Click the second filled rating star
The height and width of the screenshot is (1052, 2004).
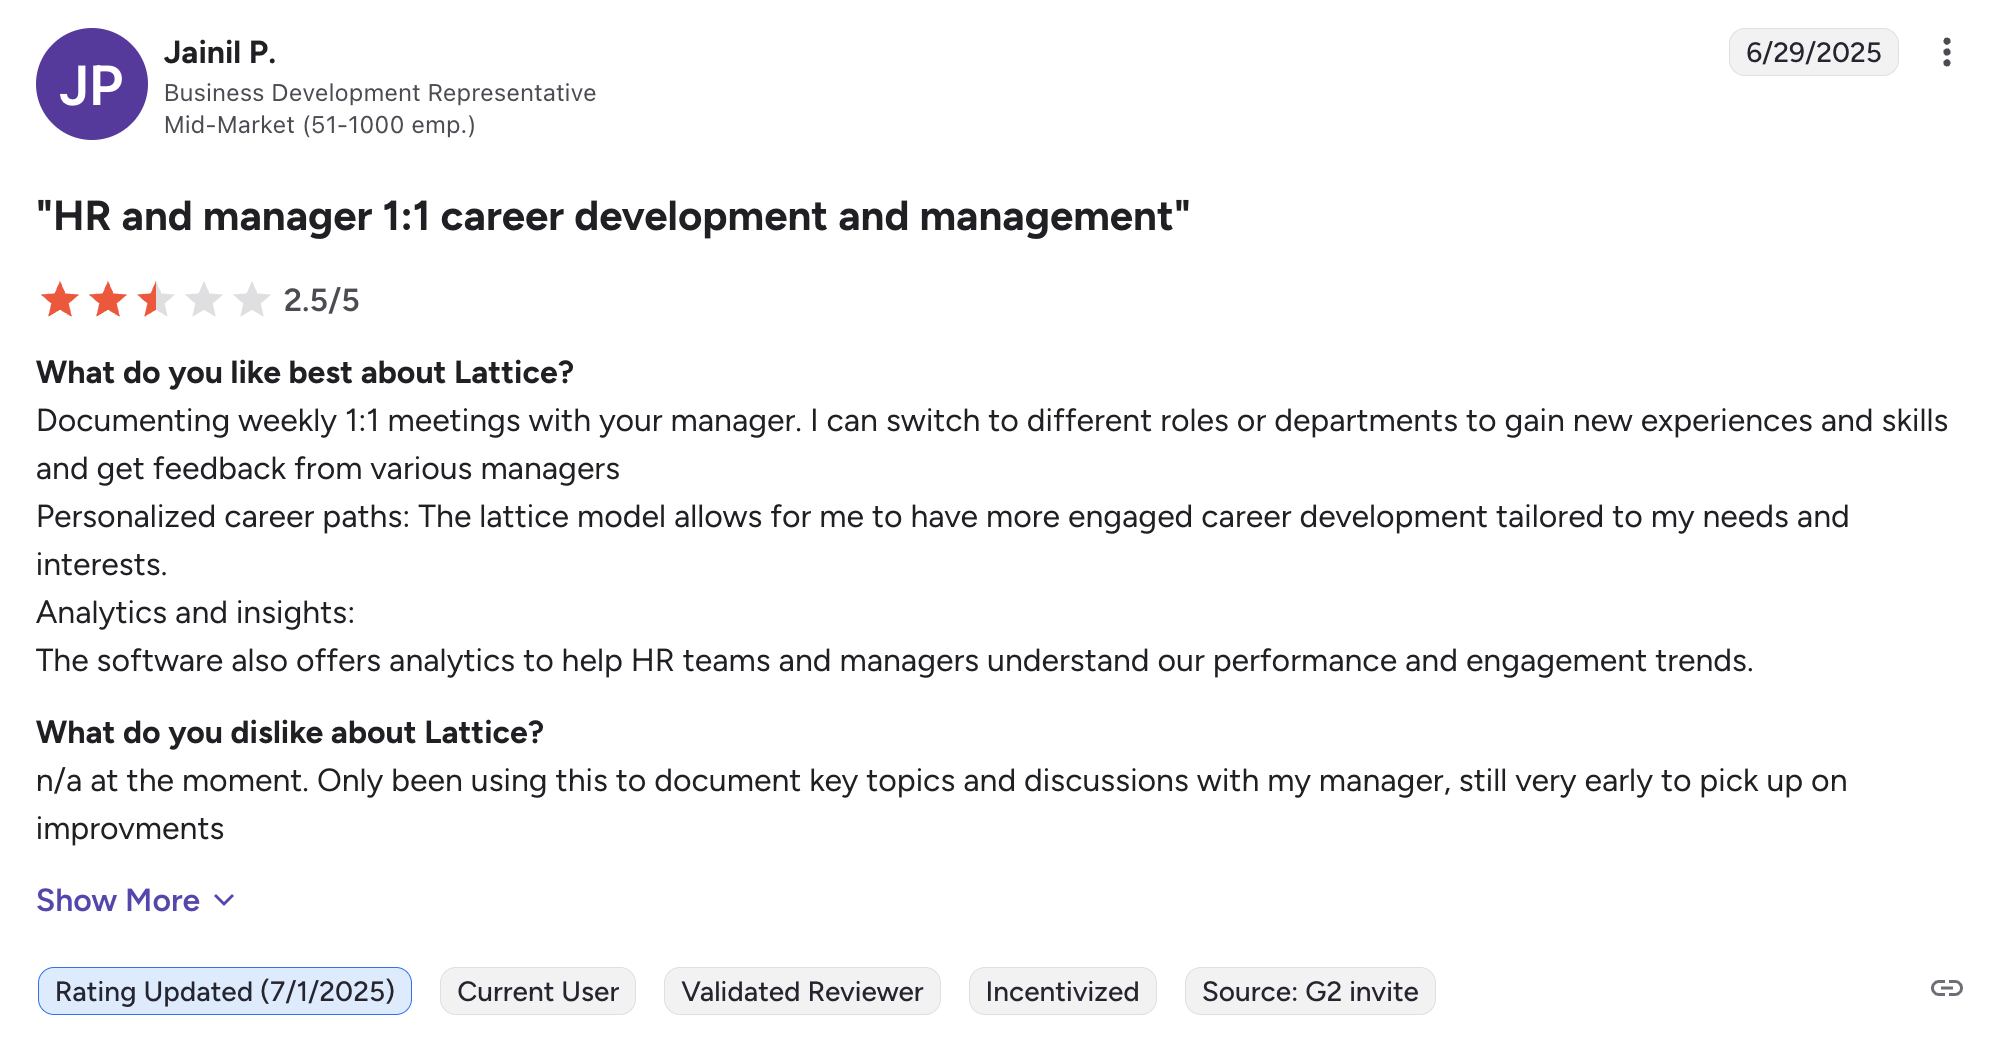108,300
